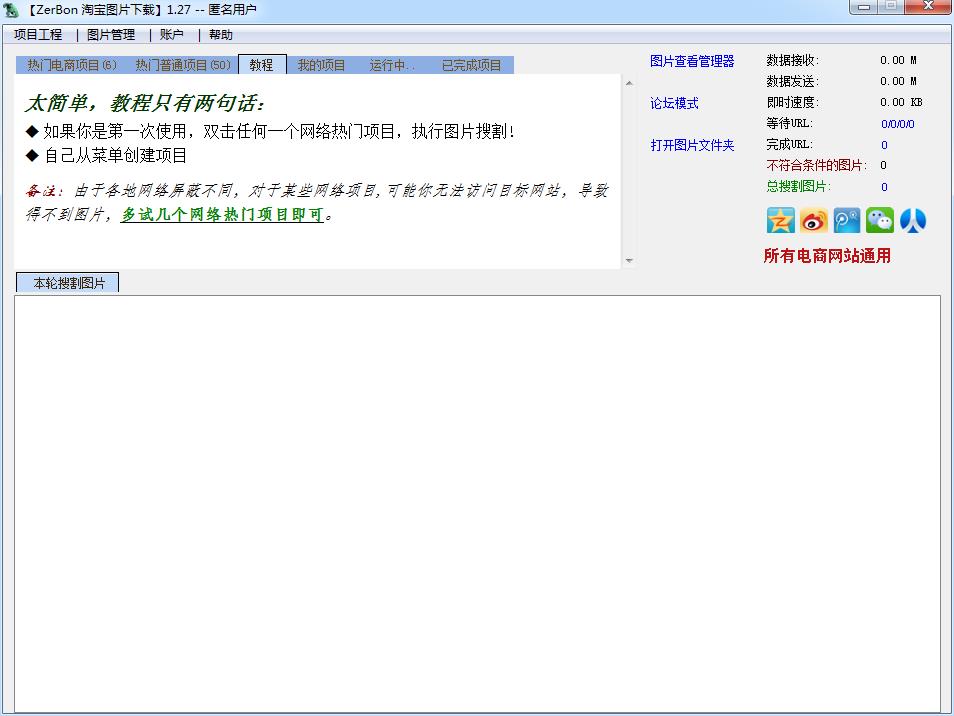Open the 账户 menu
The image size is (954, 716).
(172, 35)
